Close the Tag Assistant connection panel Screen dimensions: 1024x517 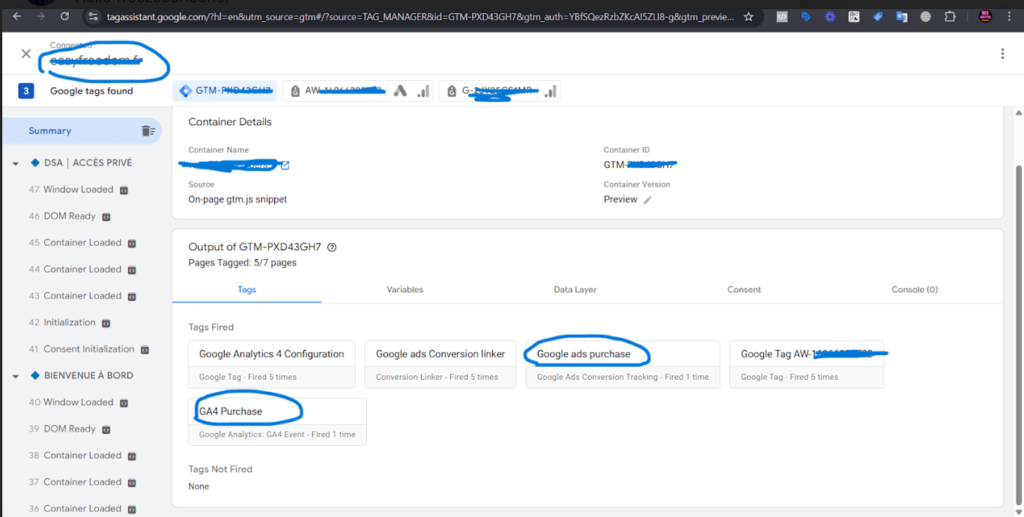[x=26, y=54]
